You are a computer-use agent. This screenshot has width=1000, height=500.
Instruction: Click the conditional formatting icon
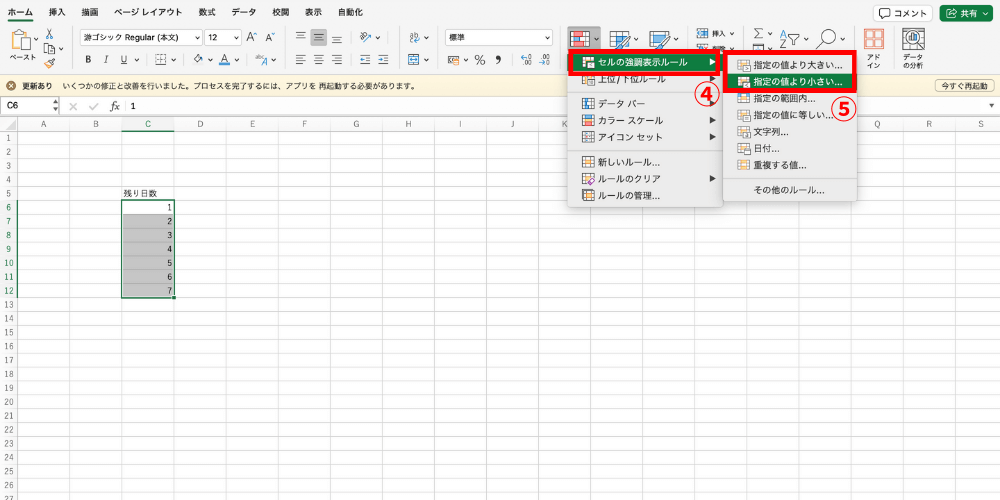579,39
